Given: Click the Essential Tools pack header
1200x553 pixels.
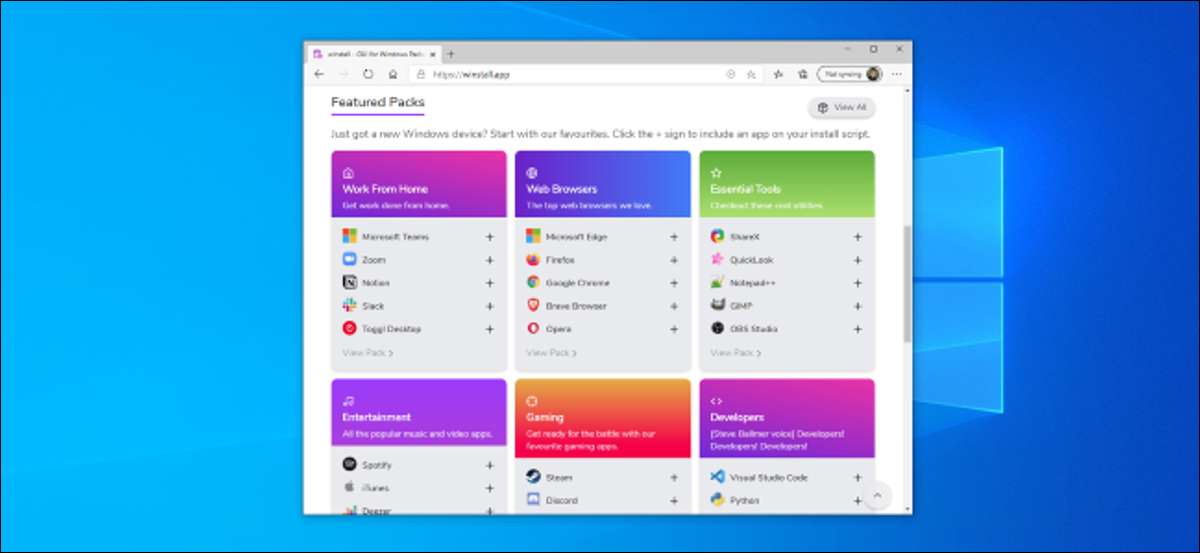Looking at the screenshot, I should pos(787,184).
